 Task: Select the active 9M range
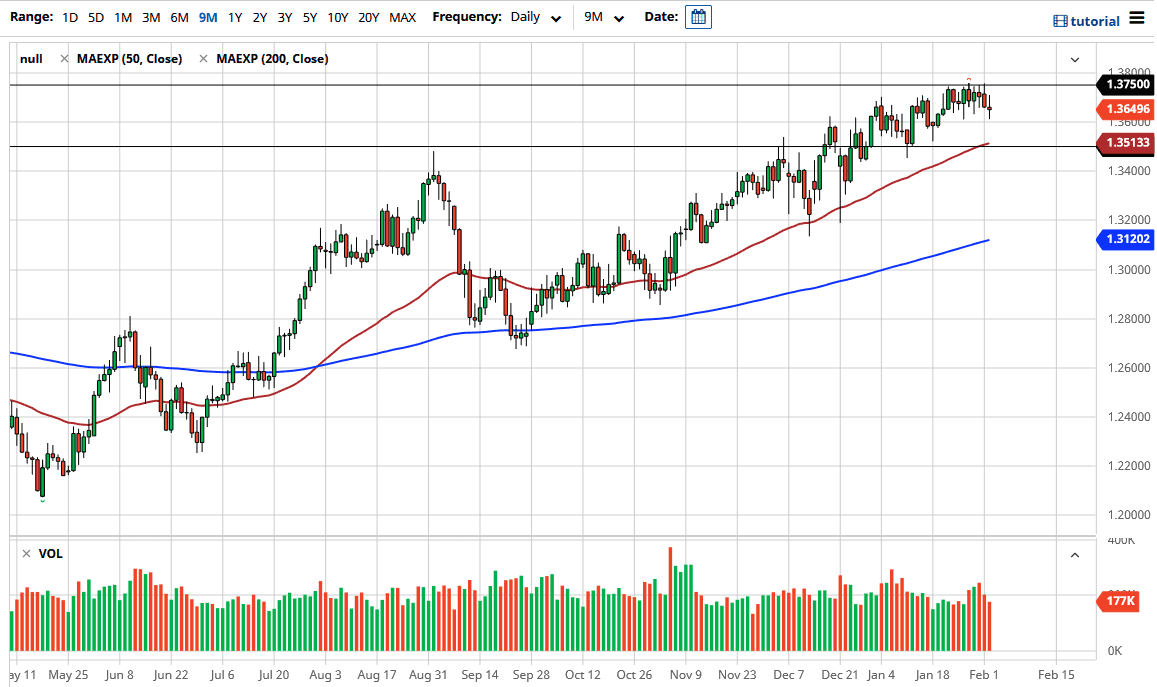[208, 17]
